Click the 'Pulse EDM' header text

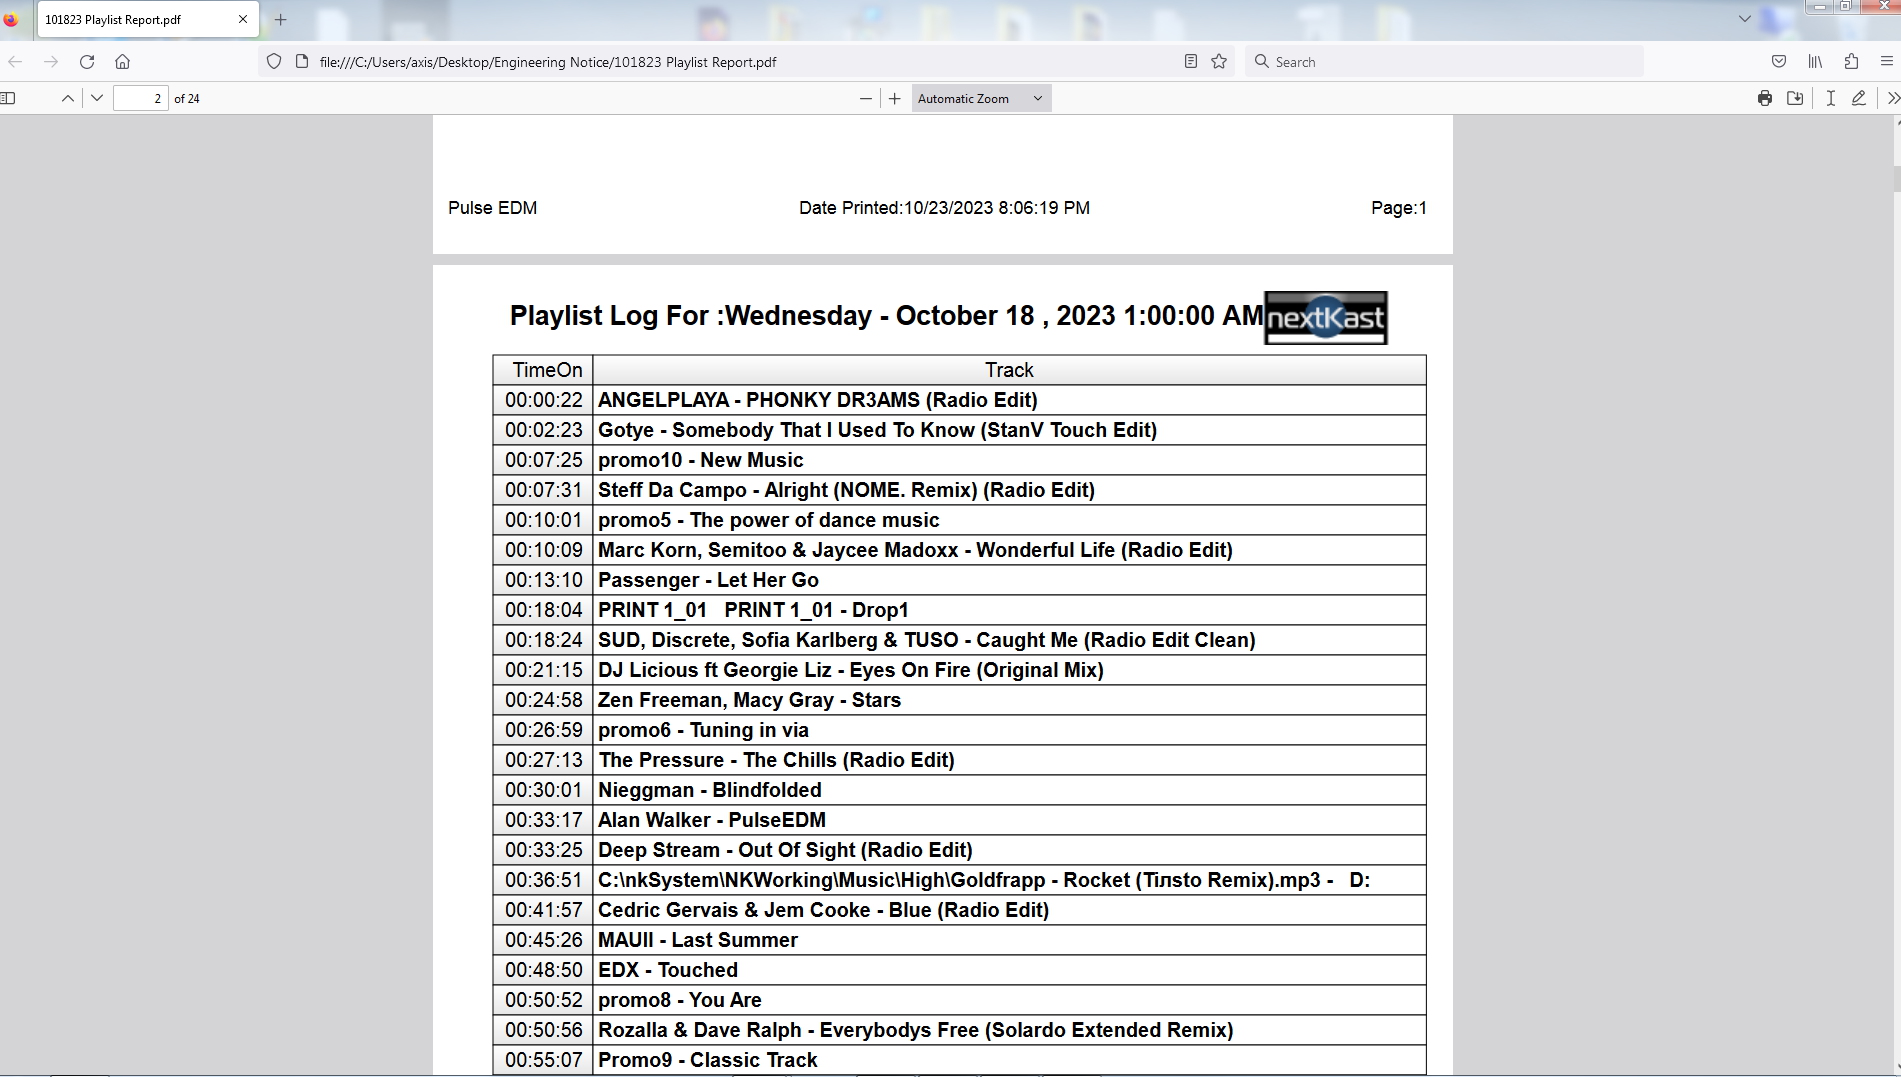(x=492, y=208)
